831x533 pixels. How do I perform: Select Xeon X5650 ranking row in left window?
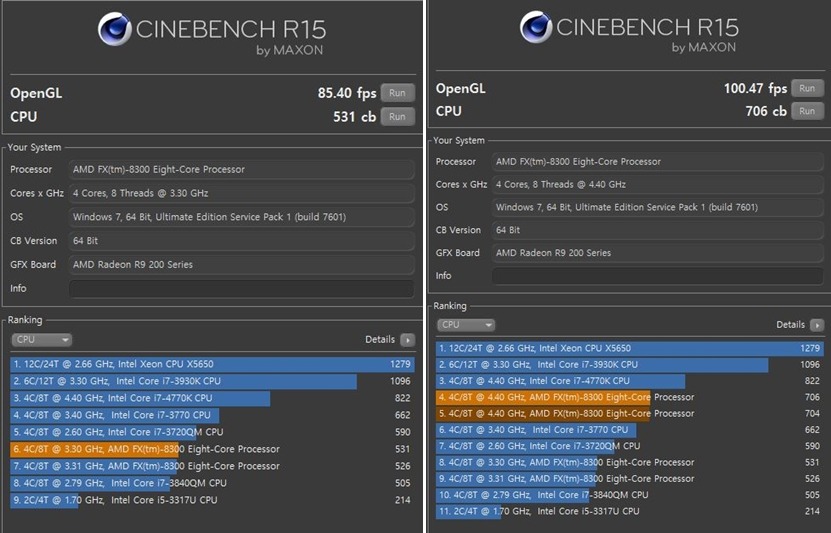click(x=212, y=364)
